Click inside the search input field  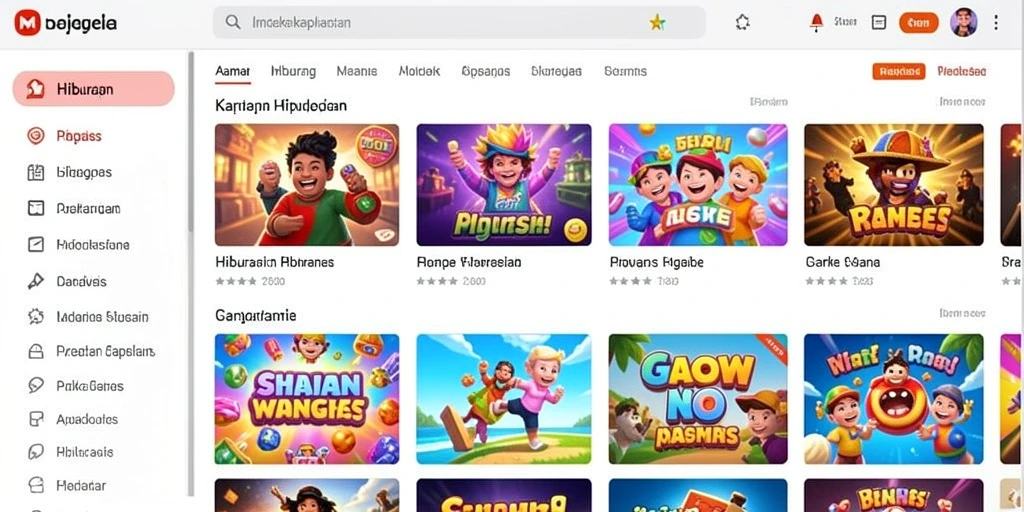pyautogui.click(x=458, y=23)
